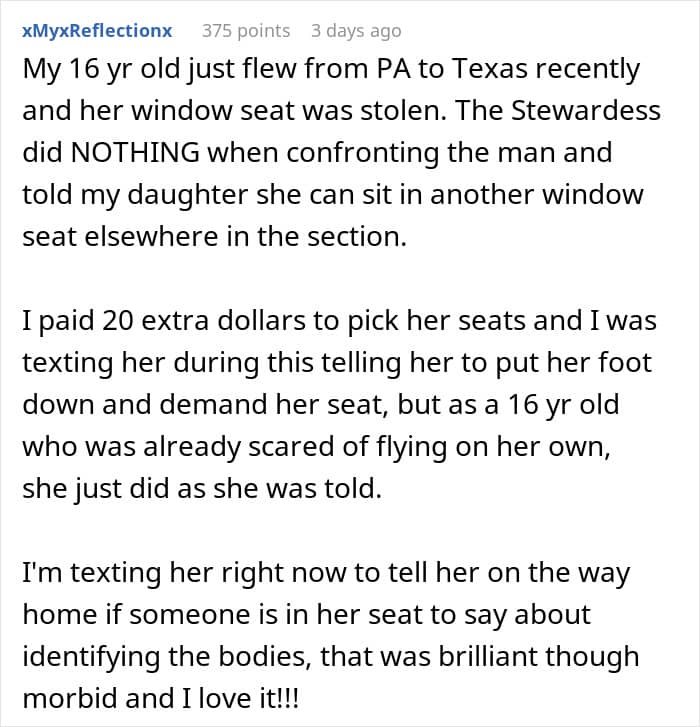Click the line 'she just did as she was told'
The image size is (700, 727).
pos(202,489)
